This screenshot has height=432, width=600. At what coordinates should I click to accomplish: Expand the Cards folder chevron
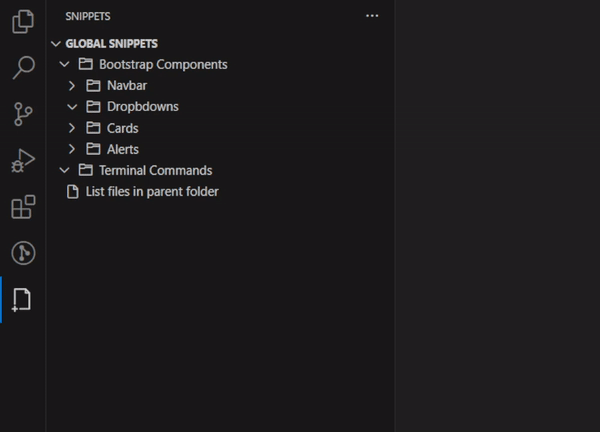coord(72,128)
